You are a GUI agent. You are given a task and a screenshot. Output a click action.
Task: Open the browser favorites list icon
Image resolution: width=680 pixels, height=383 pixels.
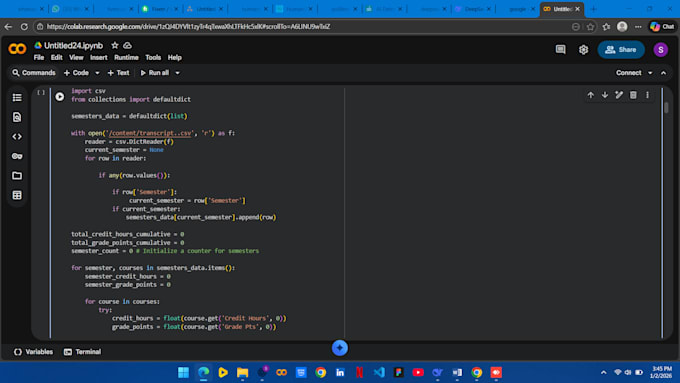coord(606,26)
